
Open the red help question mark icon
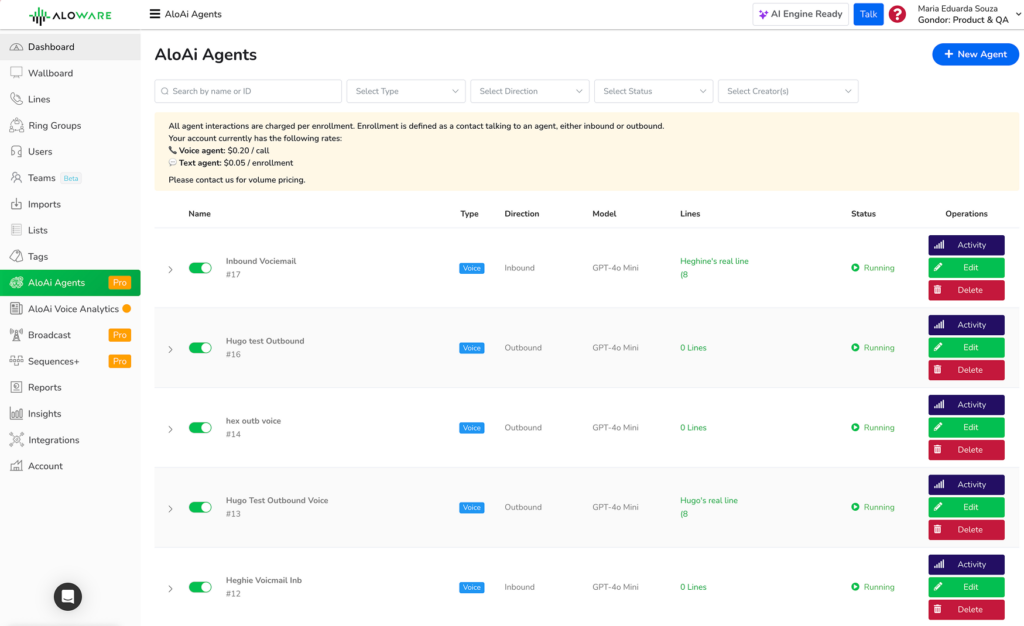(x=897, y=14)
